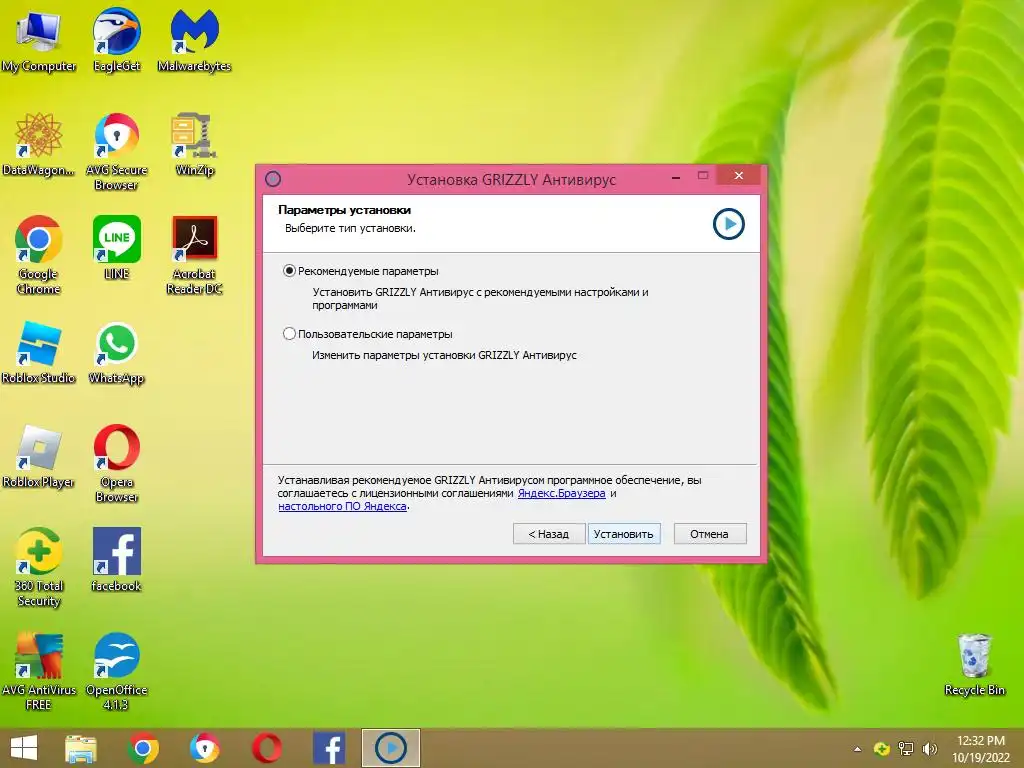Launch Opera from the taskbar
This screenshot has width=1024, height=768.
tap(267, 748)
